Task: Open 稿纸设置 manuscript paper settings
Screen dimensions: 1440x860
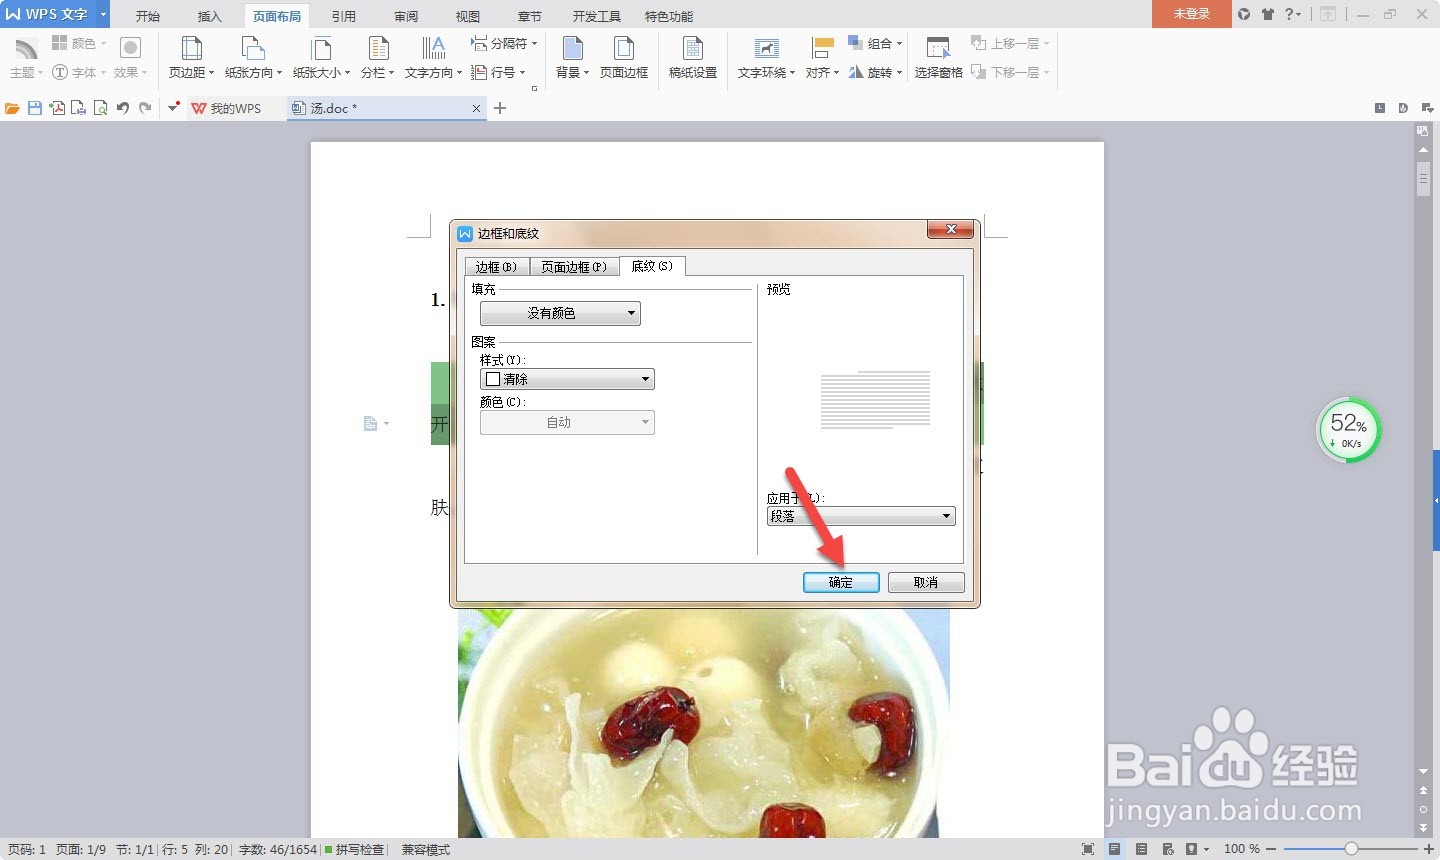Action: [x=693, y=57]
